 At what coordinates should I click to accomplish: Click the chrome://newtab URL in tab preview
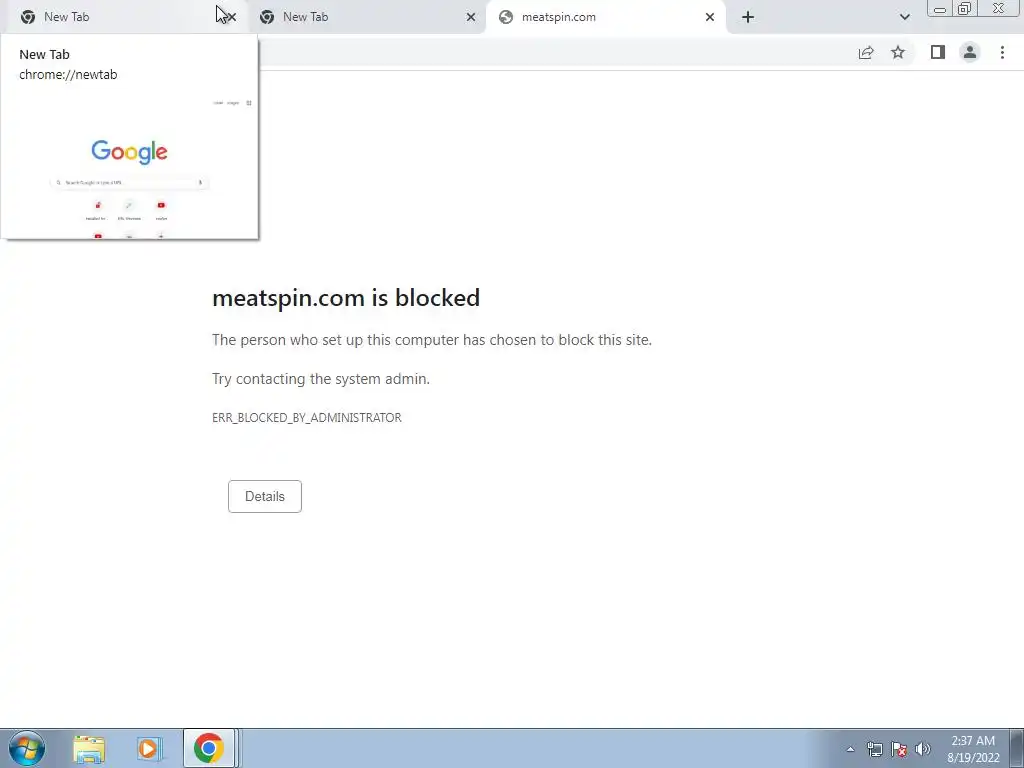coord(69,74)
